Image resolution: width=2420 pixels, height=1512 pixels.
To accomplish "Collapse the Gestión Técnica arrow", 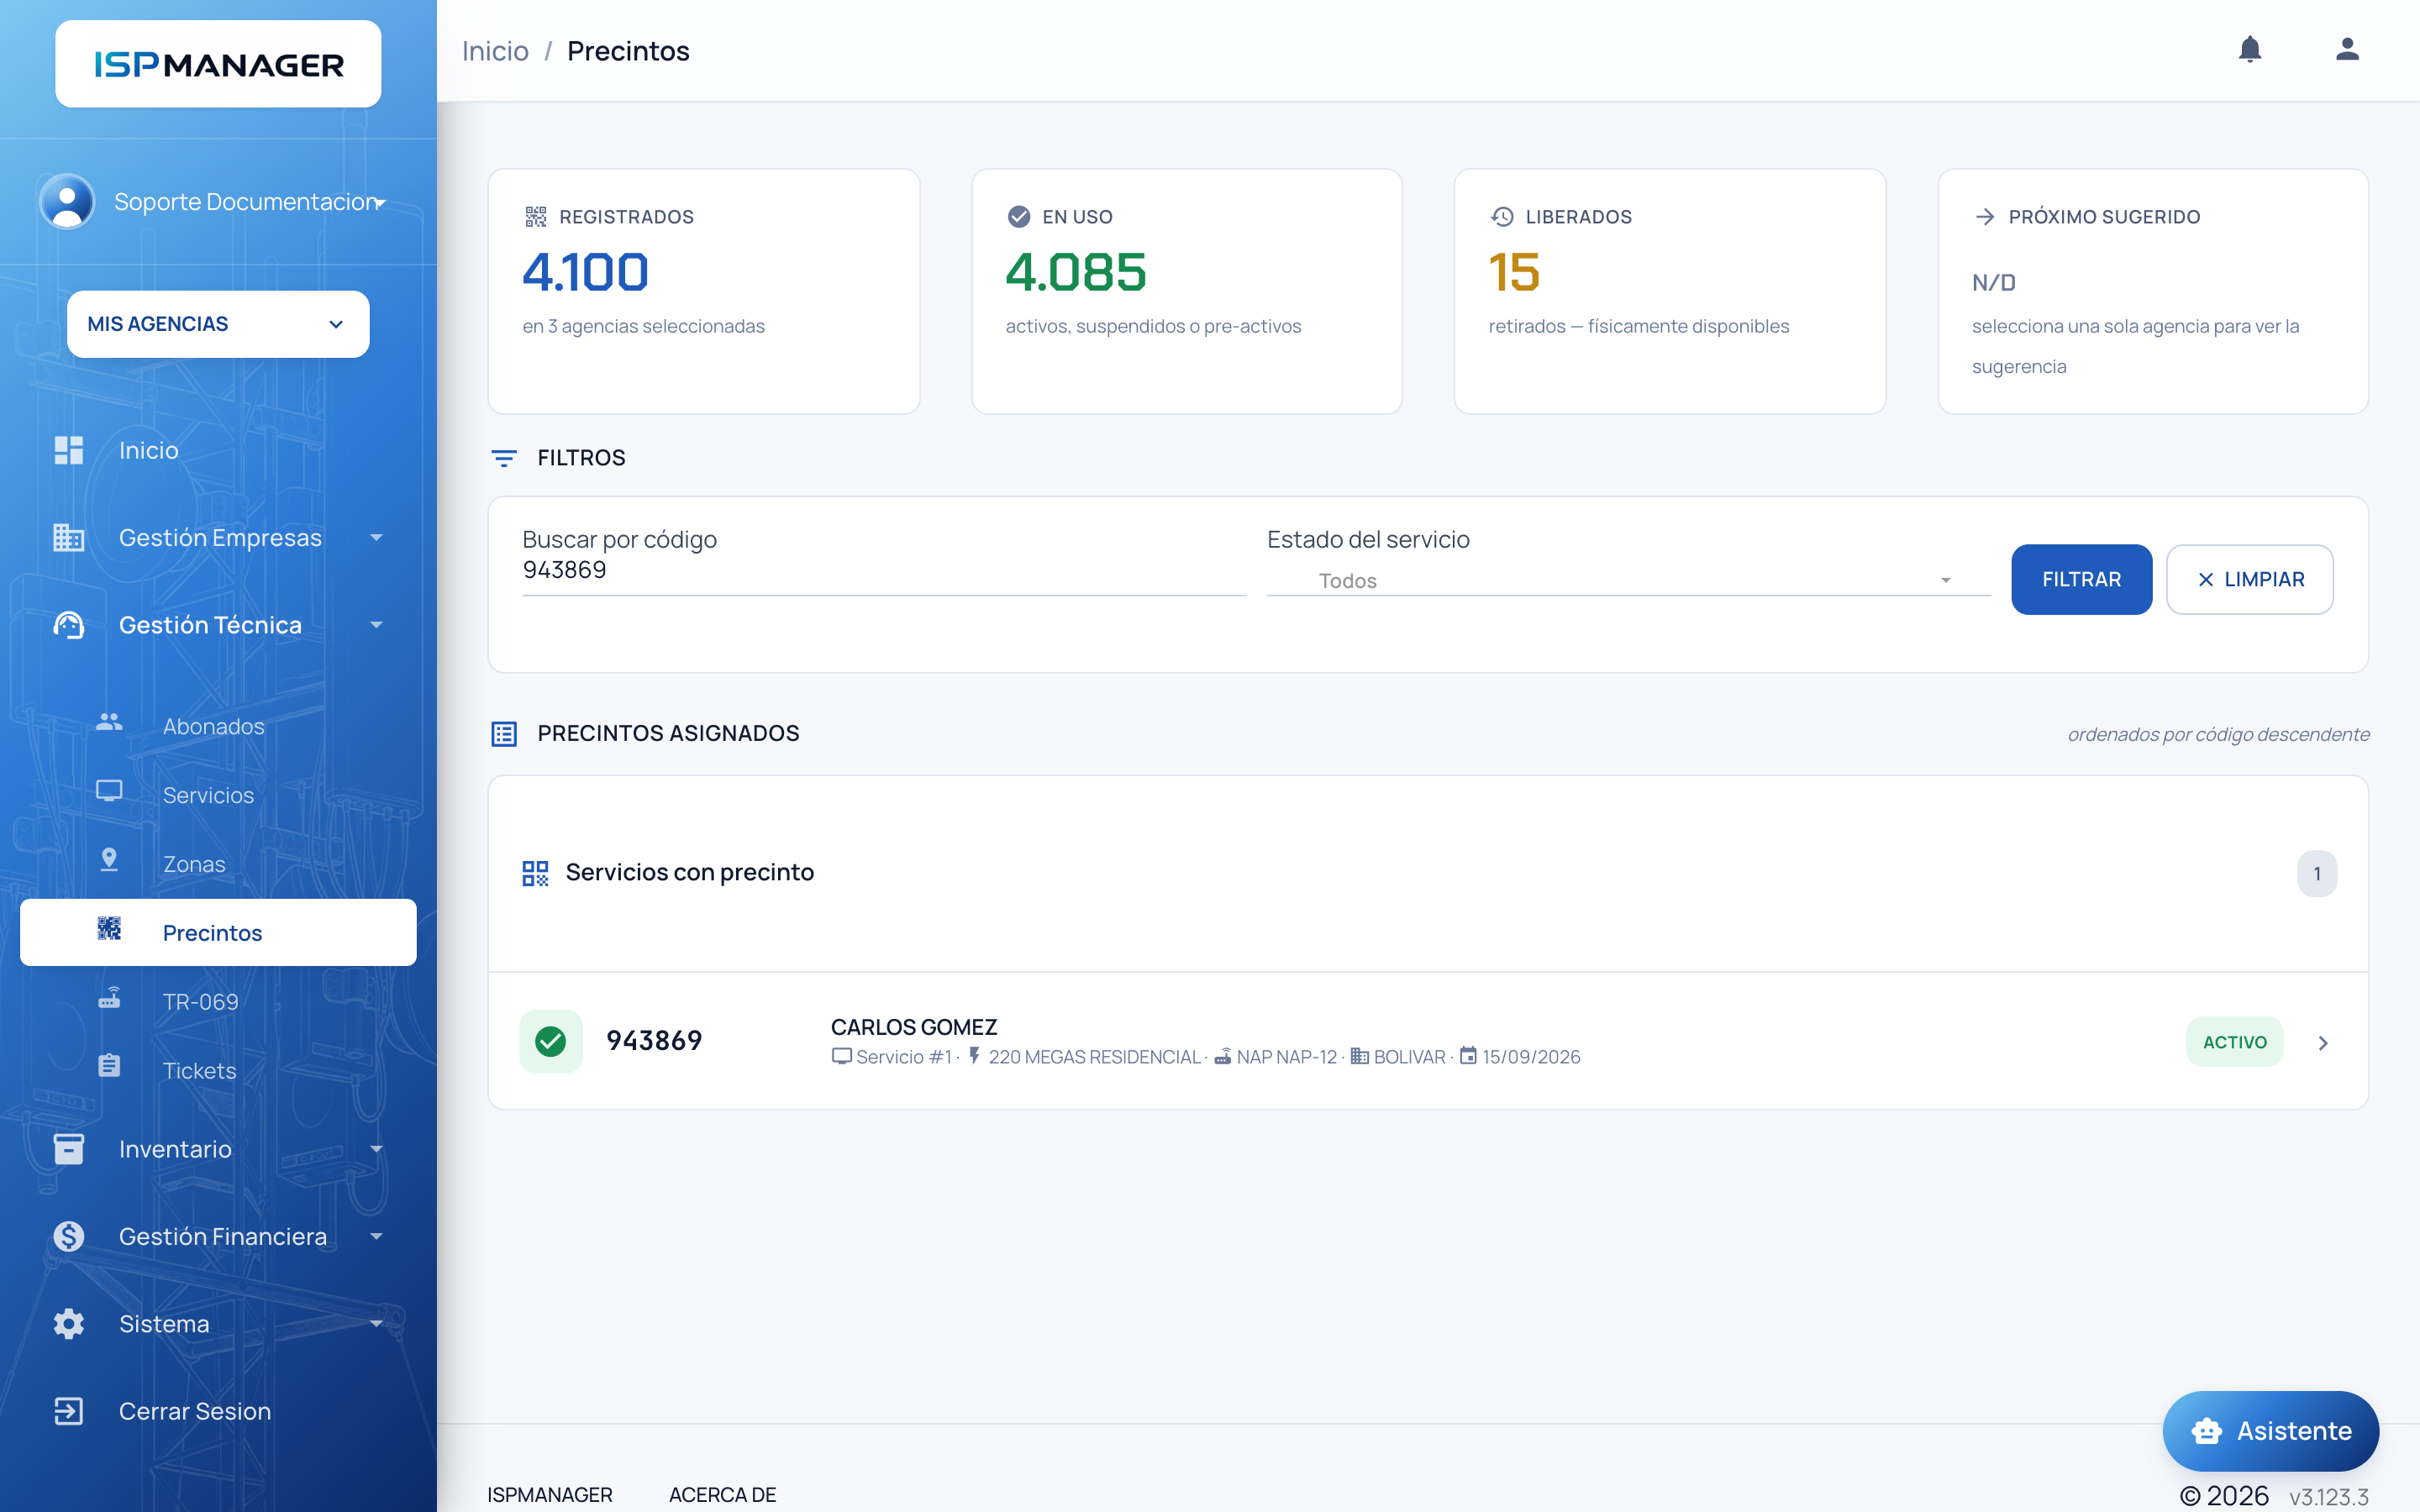I will point(376,625).
